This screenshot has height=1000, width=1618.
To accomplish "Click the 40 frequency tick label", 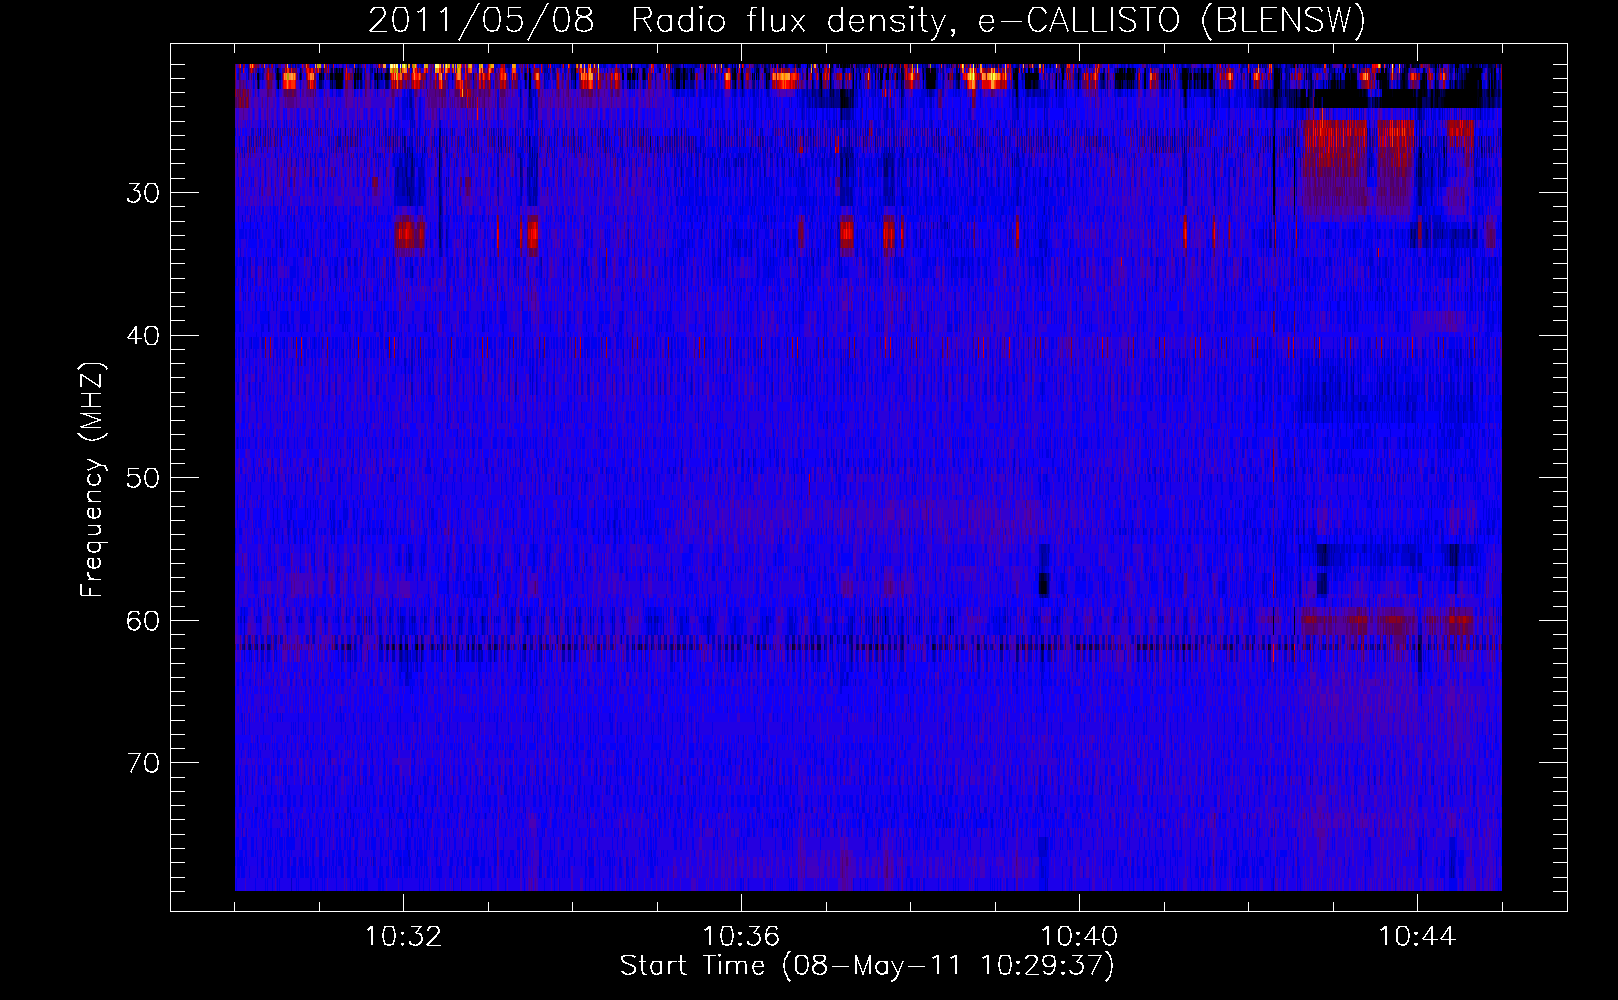I will pos(143,336).
